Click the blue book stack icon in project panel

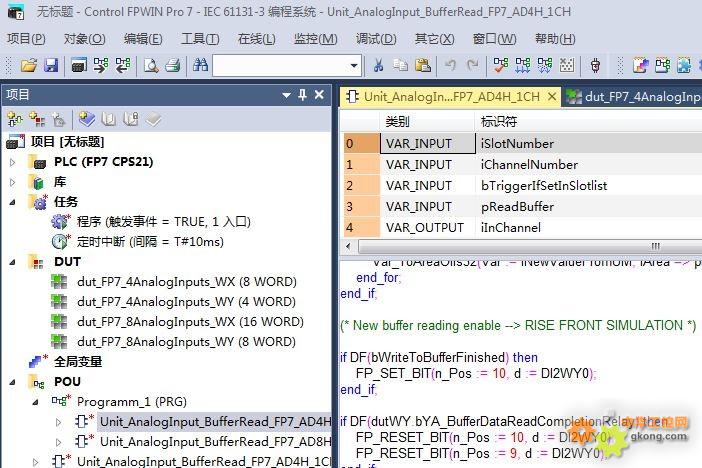(x=87, y=120)
